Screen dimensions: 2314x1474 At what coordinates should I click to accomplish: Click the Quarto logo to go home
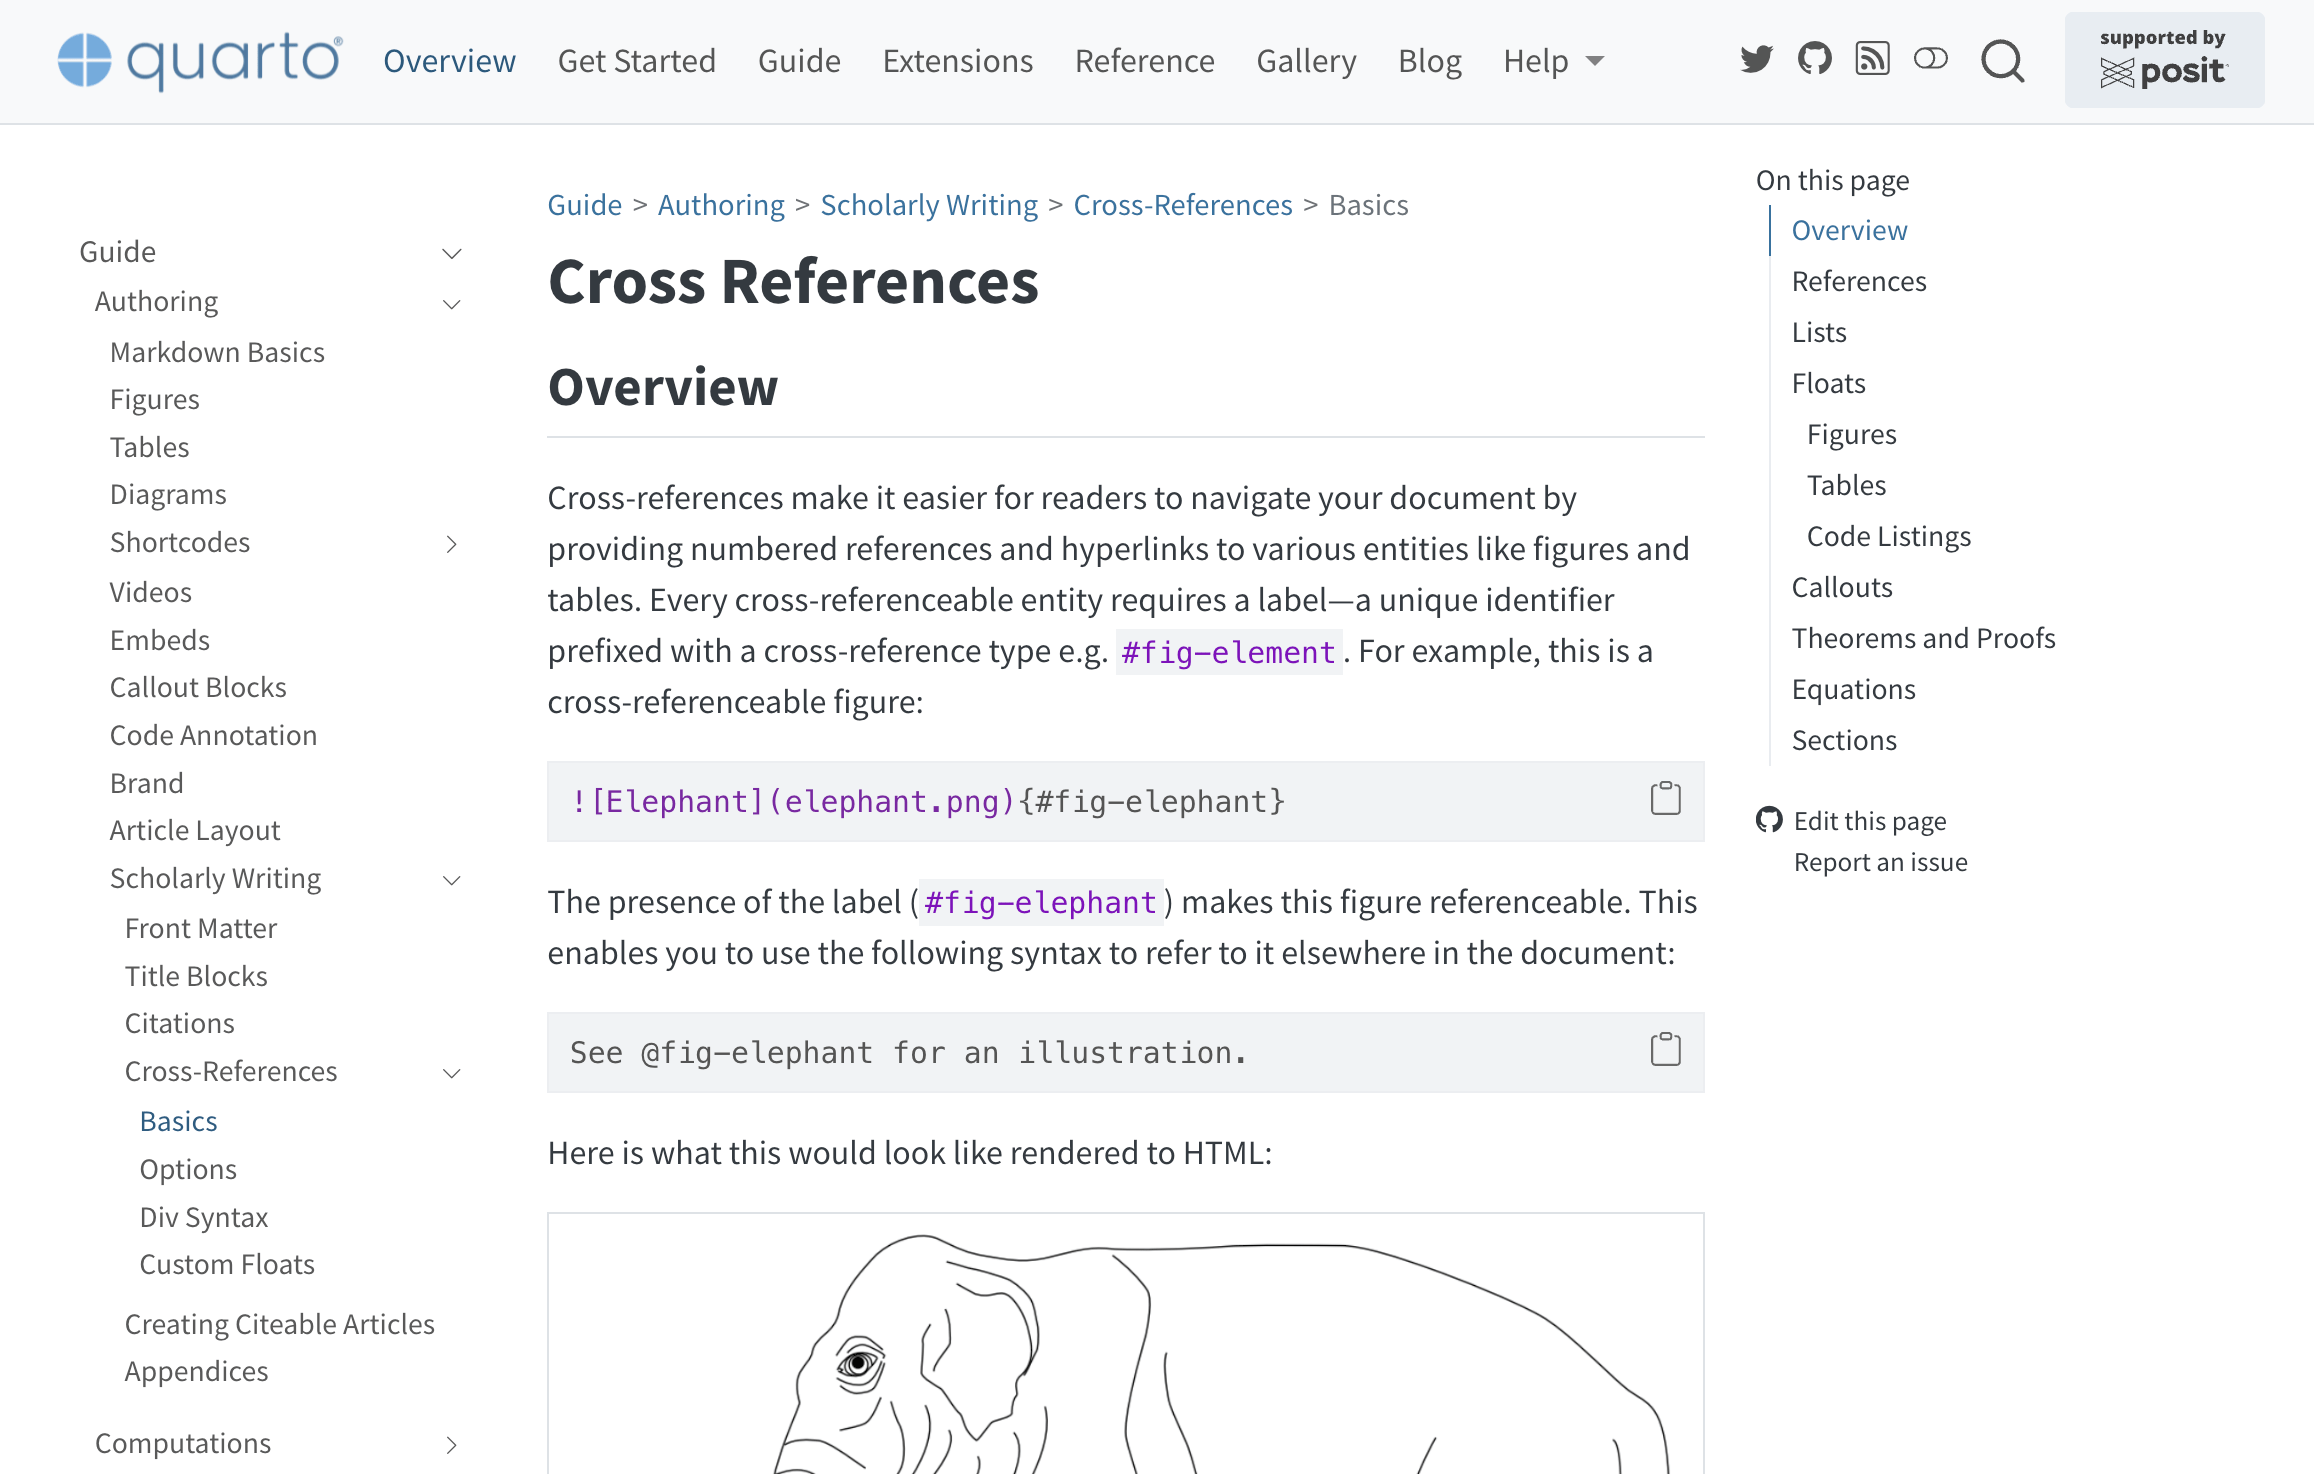pos(200,60)
